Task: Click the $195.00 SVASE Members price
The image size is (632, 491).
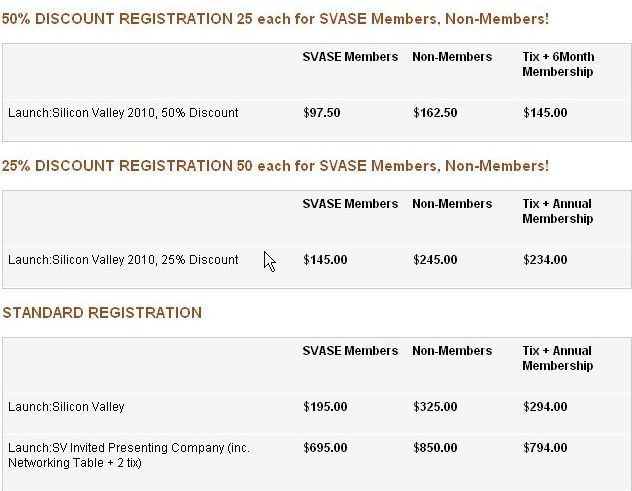Action: pos(324,407)
